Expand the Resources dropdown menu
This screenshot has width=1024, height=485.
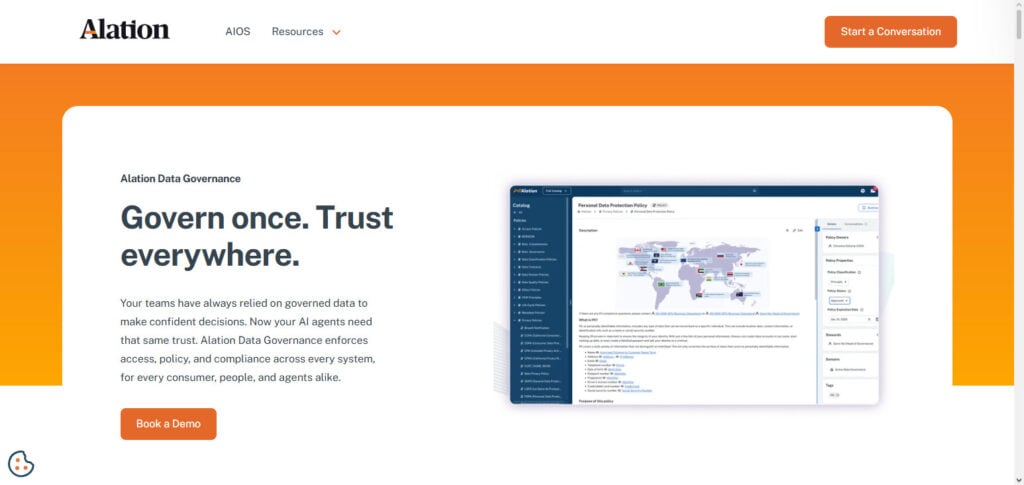tap(306, 31)
